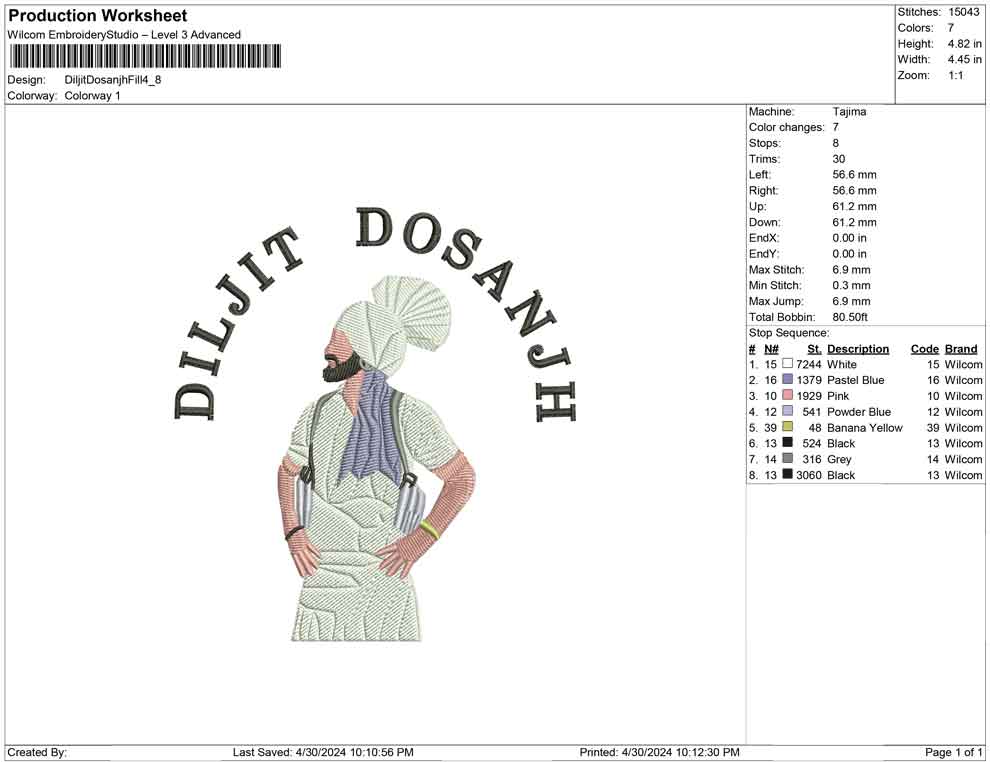Click the 'Brand' column header
Viewport: 990px width, 762px height.
pos(961,349)
